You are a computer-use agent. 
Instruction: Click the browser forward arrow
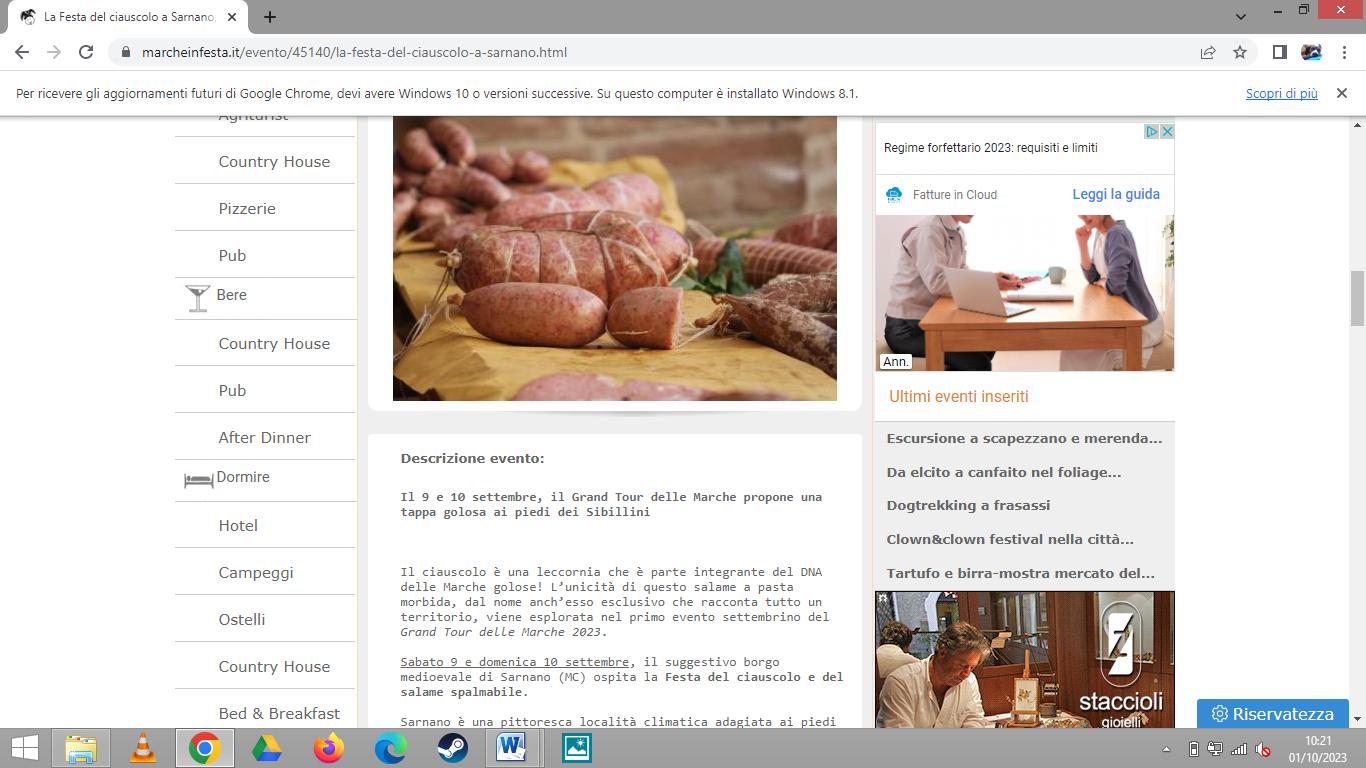point(54,52)
